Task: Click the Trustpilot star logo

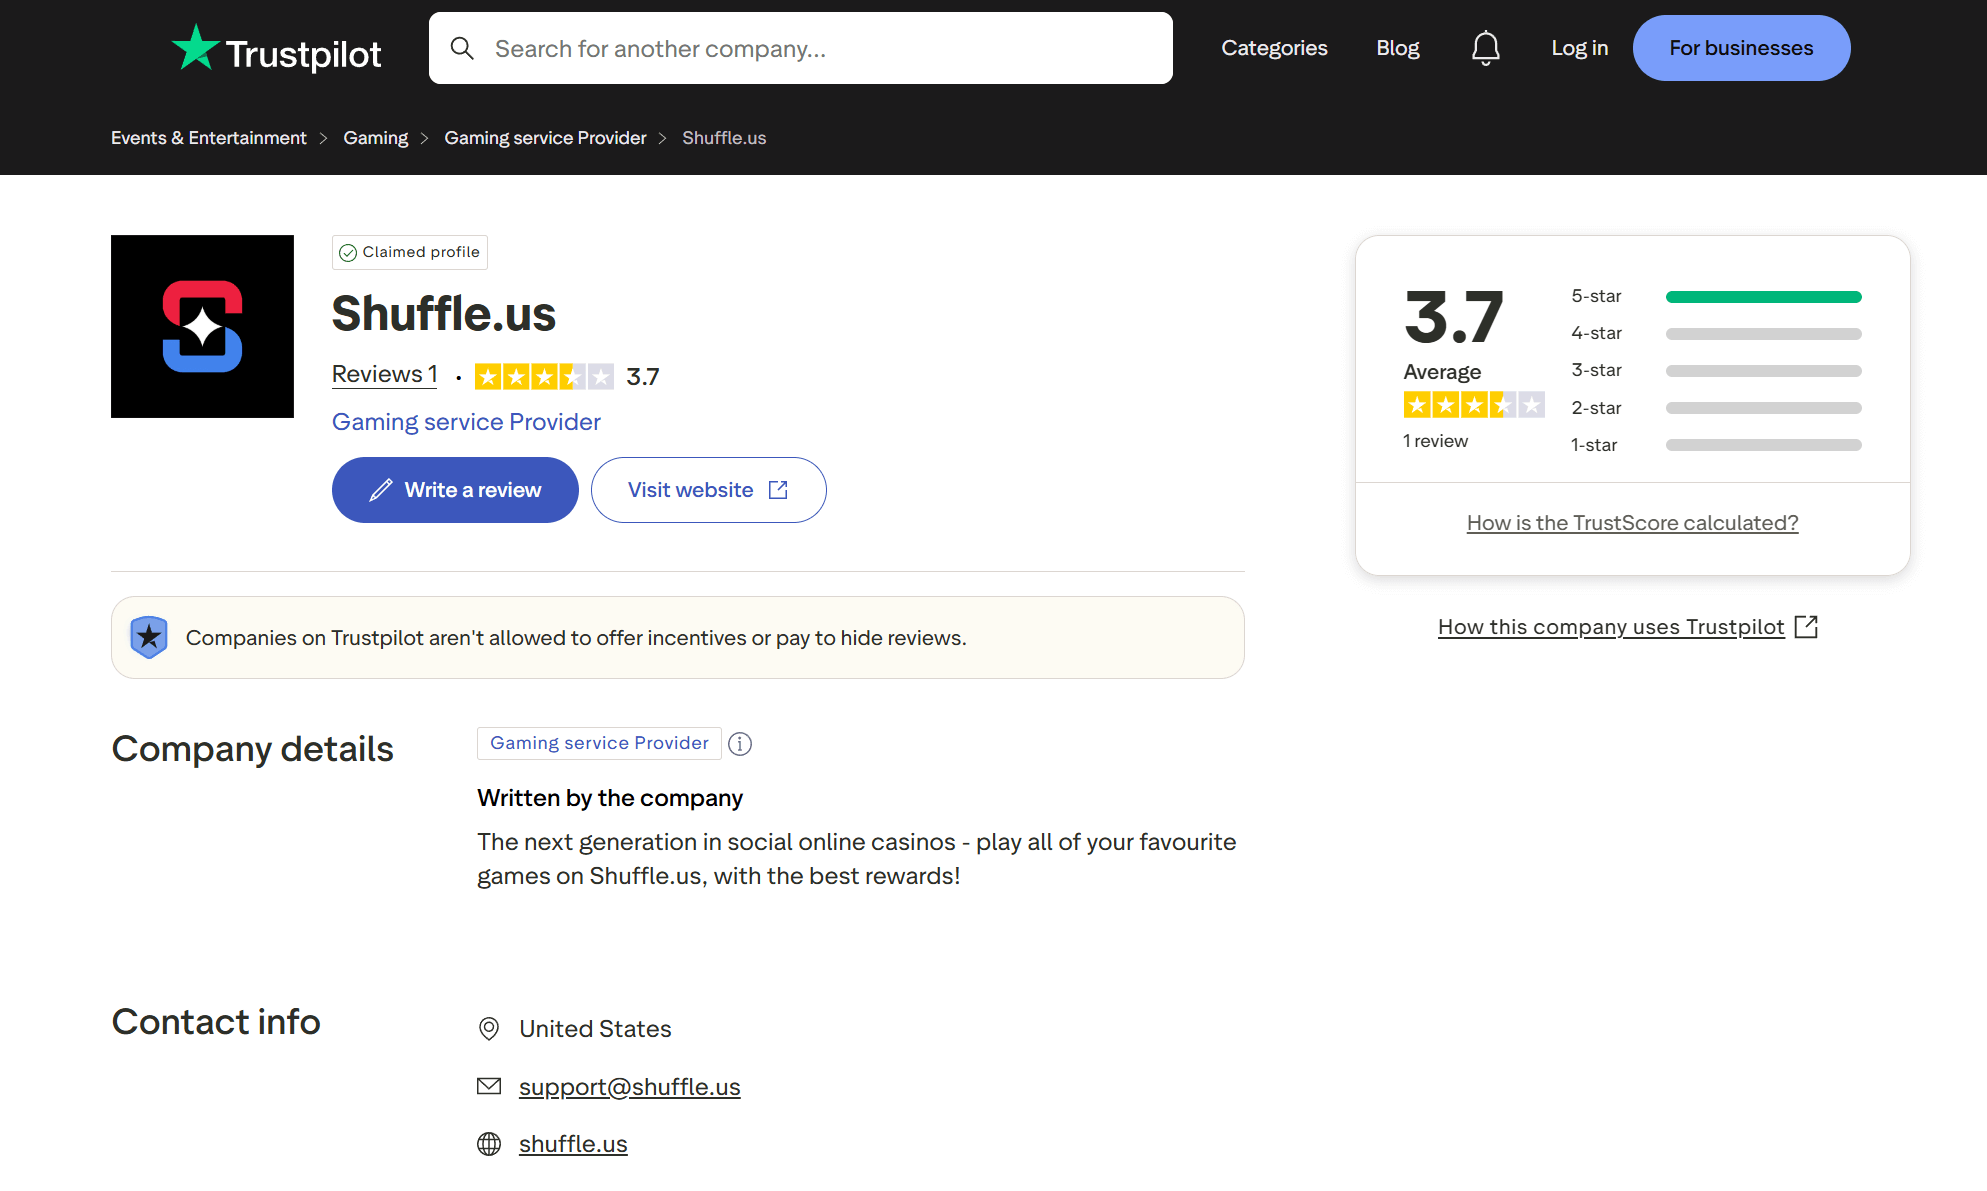Action: click(x=196, y=48)
